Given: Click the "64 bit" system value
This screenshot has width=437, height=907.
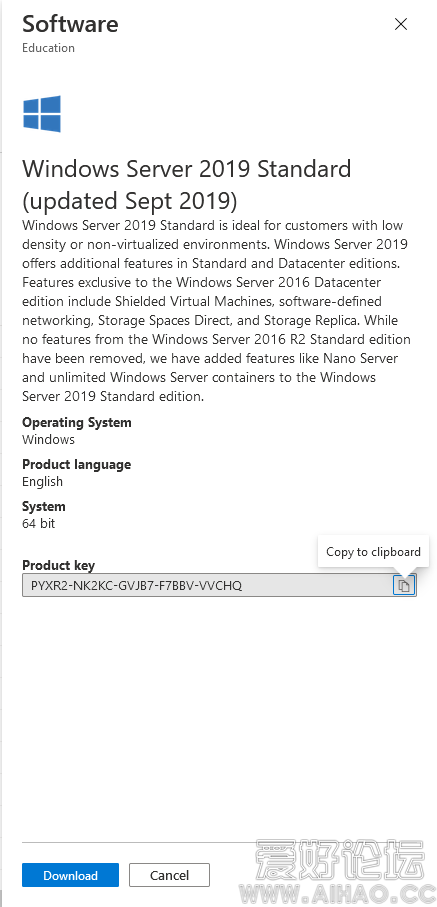Looking at the screenshot, I should (x=39, y=524).
